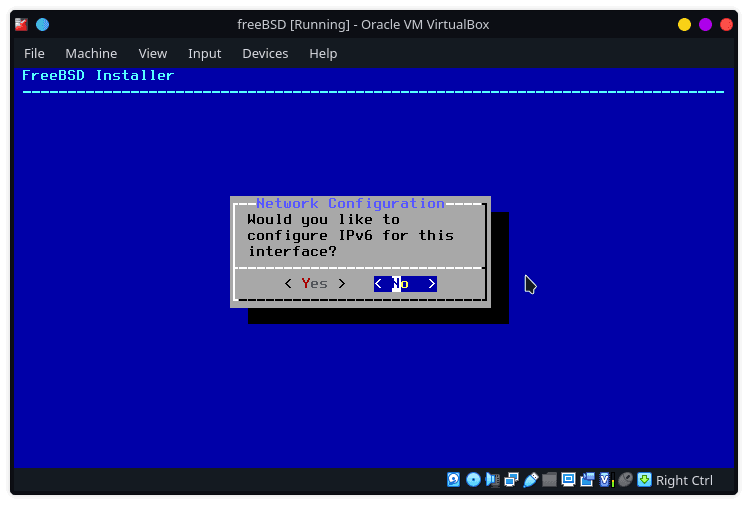Open the audio status indicator

click(x=492, y=479)
